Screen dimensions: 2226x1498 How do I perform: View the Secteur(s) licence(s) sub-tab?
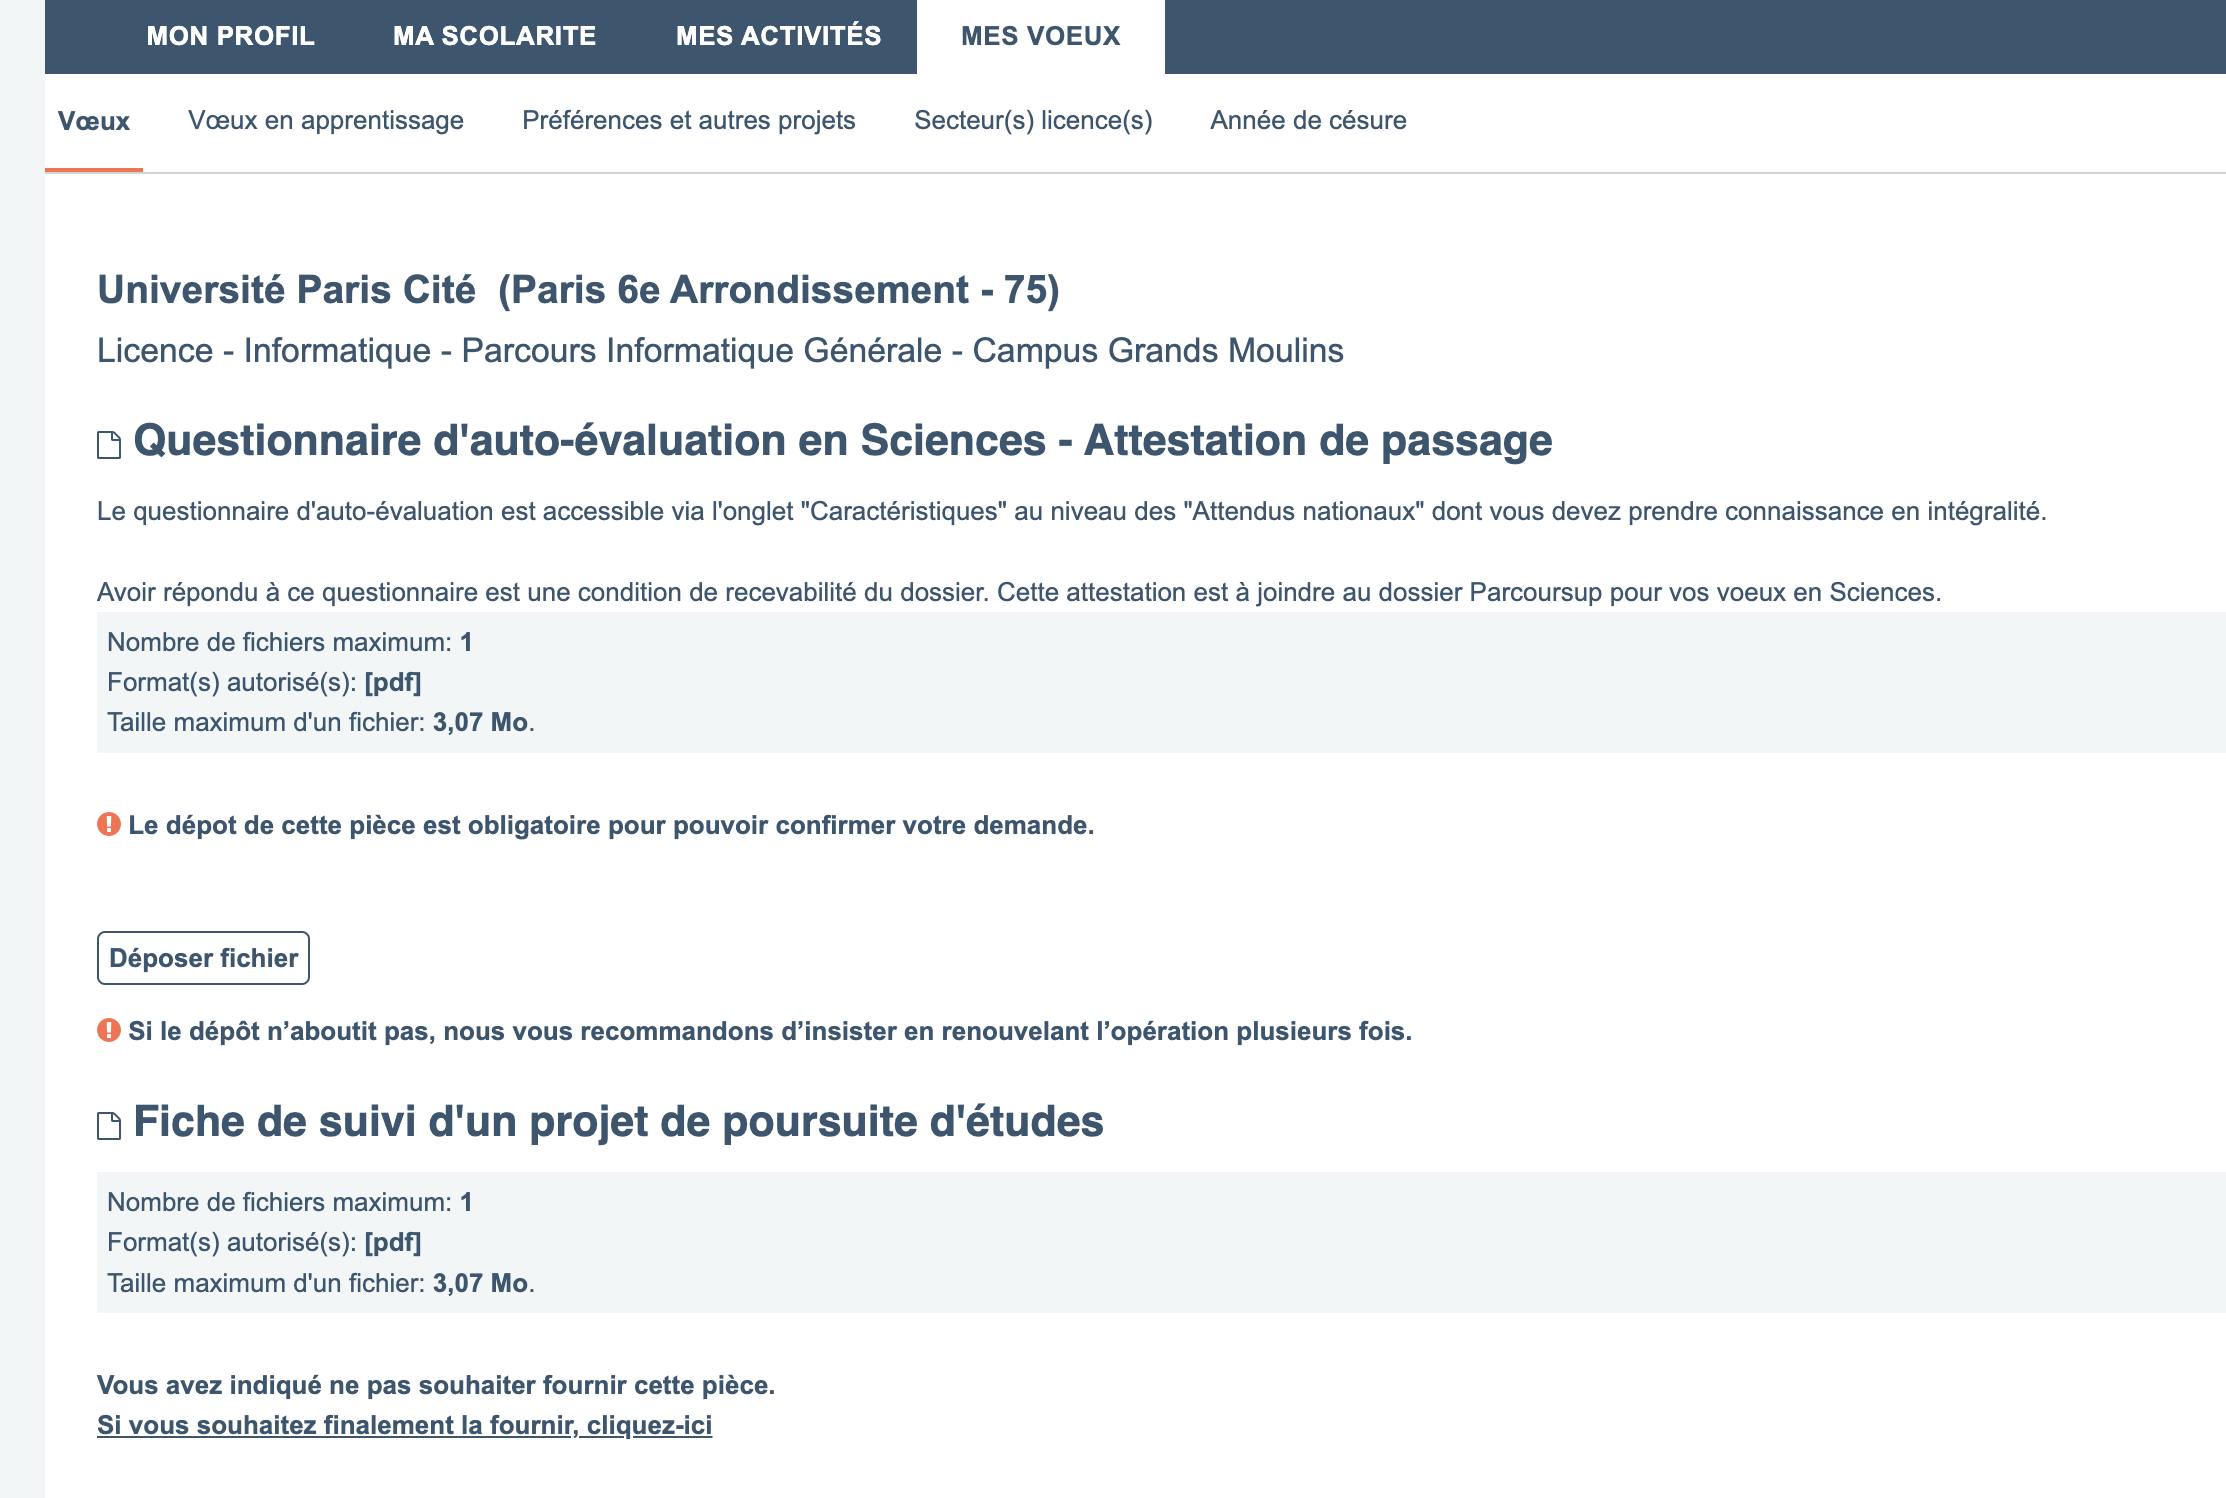1033,121
